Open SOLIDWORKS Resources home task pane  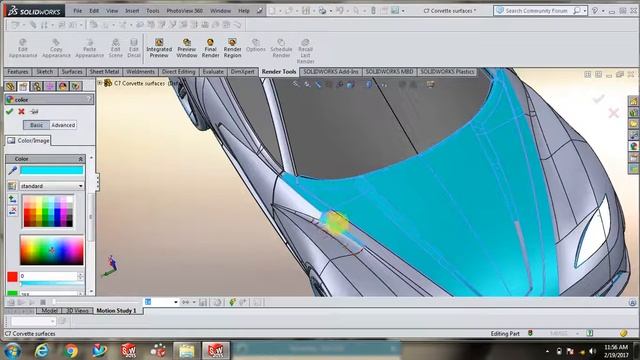633,101
